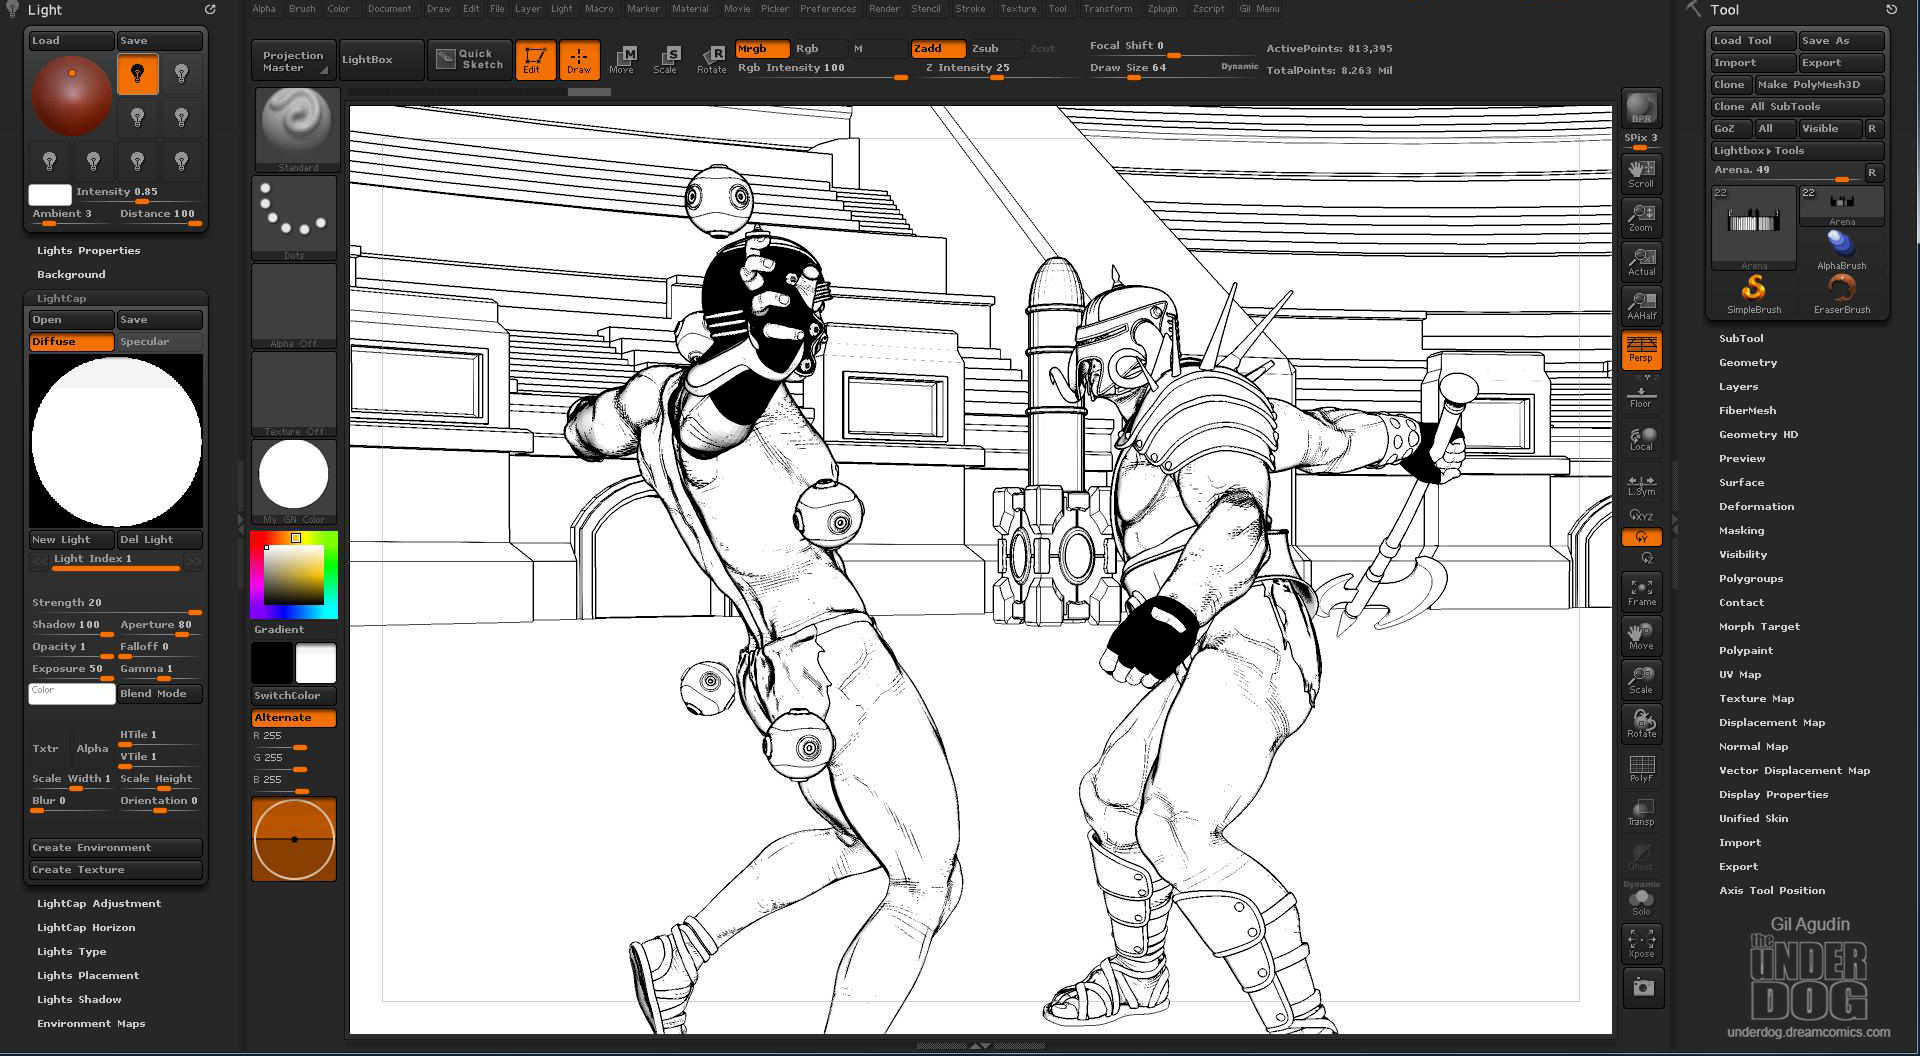Click the Frame mesh icon
This screenshot has width=1920, height=1056.
(x=1641, y=592)
